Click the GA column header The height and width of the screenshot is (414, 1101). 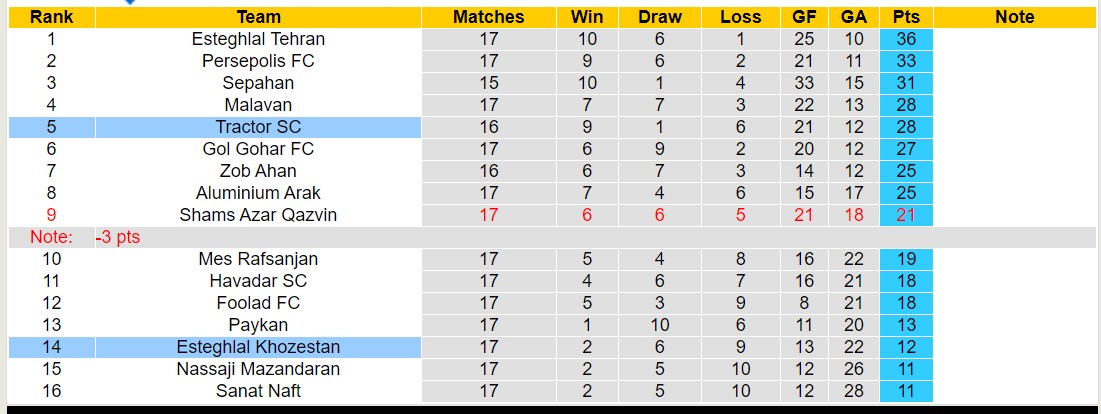click(x=854, y=17)
